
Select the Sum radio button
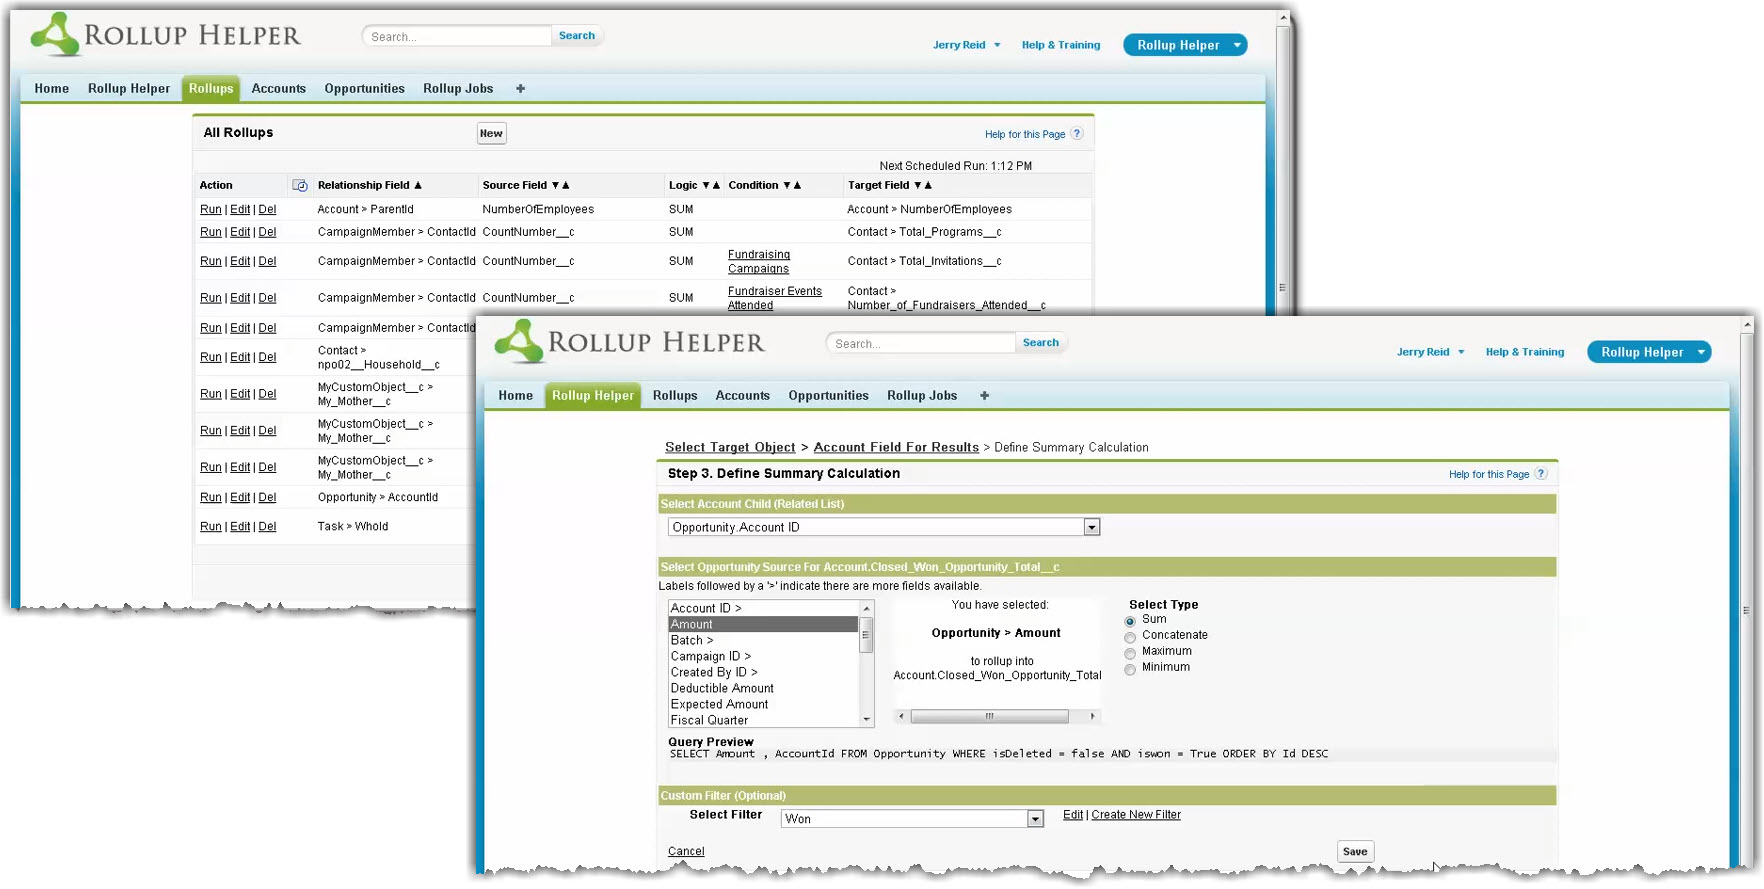(x=1130, y=621)
